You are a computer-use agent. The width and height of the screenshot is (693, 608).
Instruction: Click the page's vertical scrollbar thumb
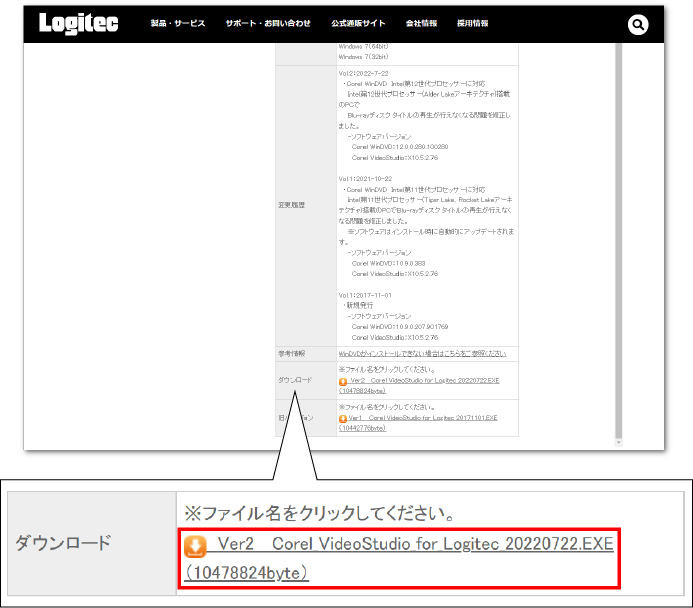click(x=618, y=241)
